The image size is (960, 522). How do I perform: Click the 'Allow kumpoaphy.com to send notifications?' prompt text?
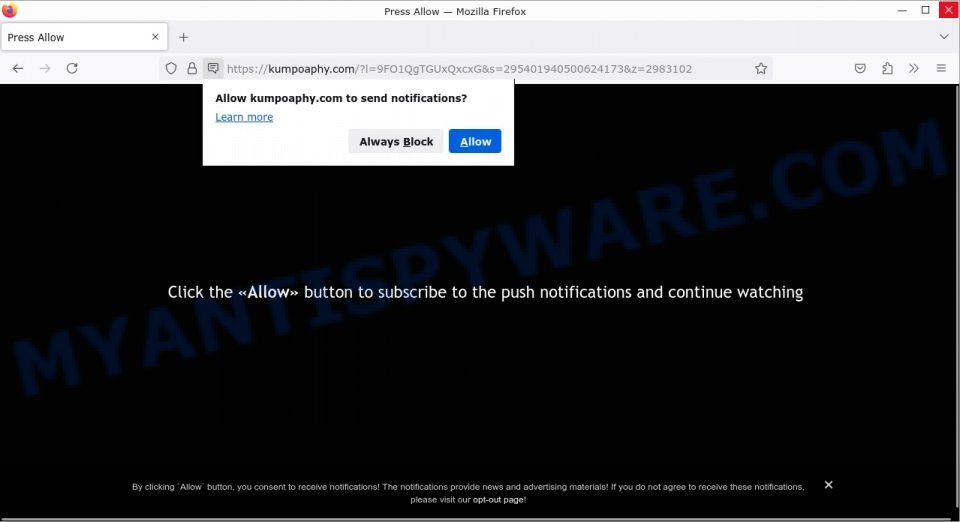point(341,98)
